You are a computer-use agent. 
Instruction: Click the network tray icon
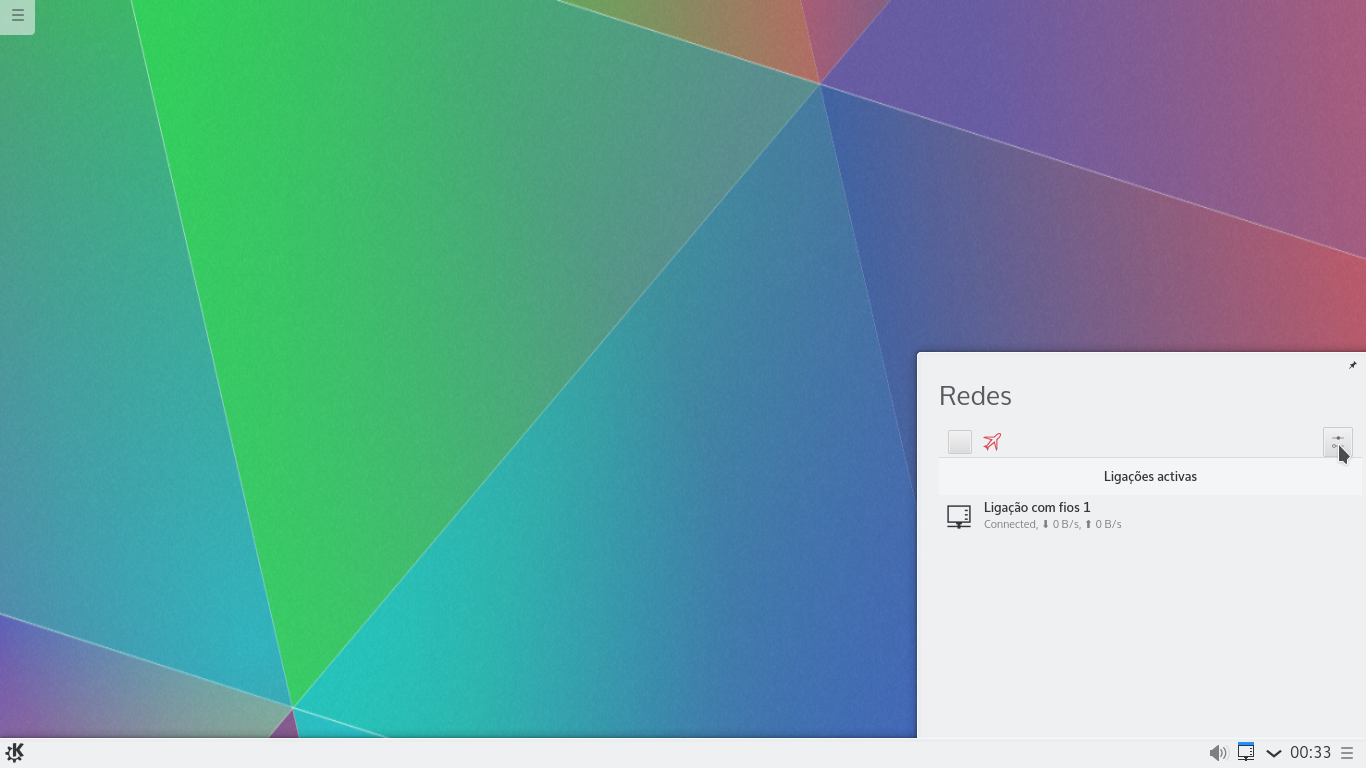[x=1246, y=752]
